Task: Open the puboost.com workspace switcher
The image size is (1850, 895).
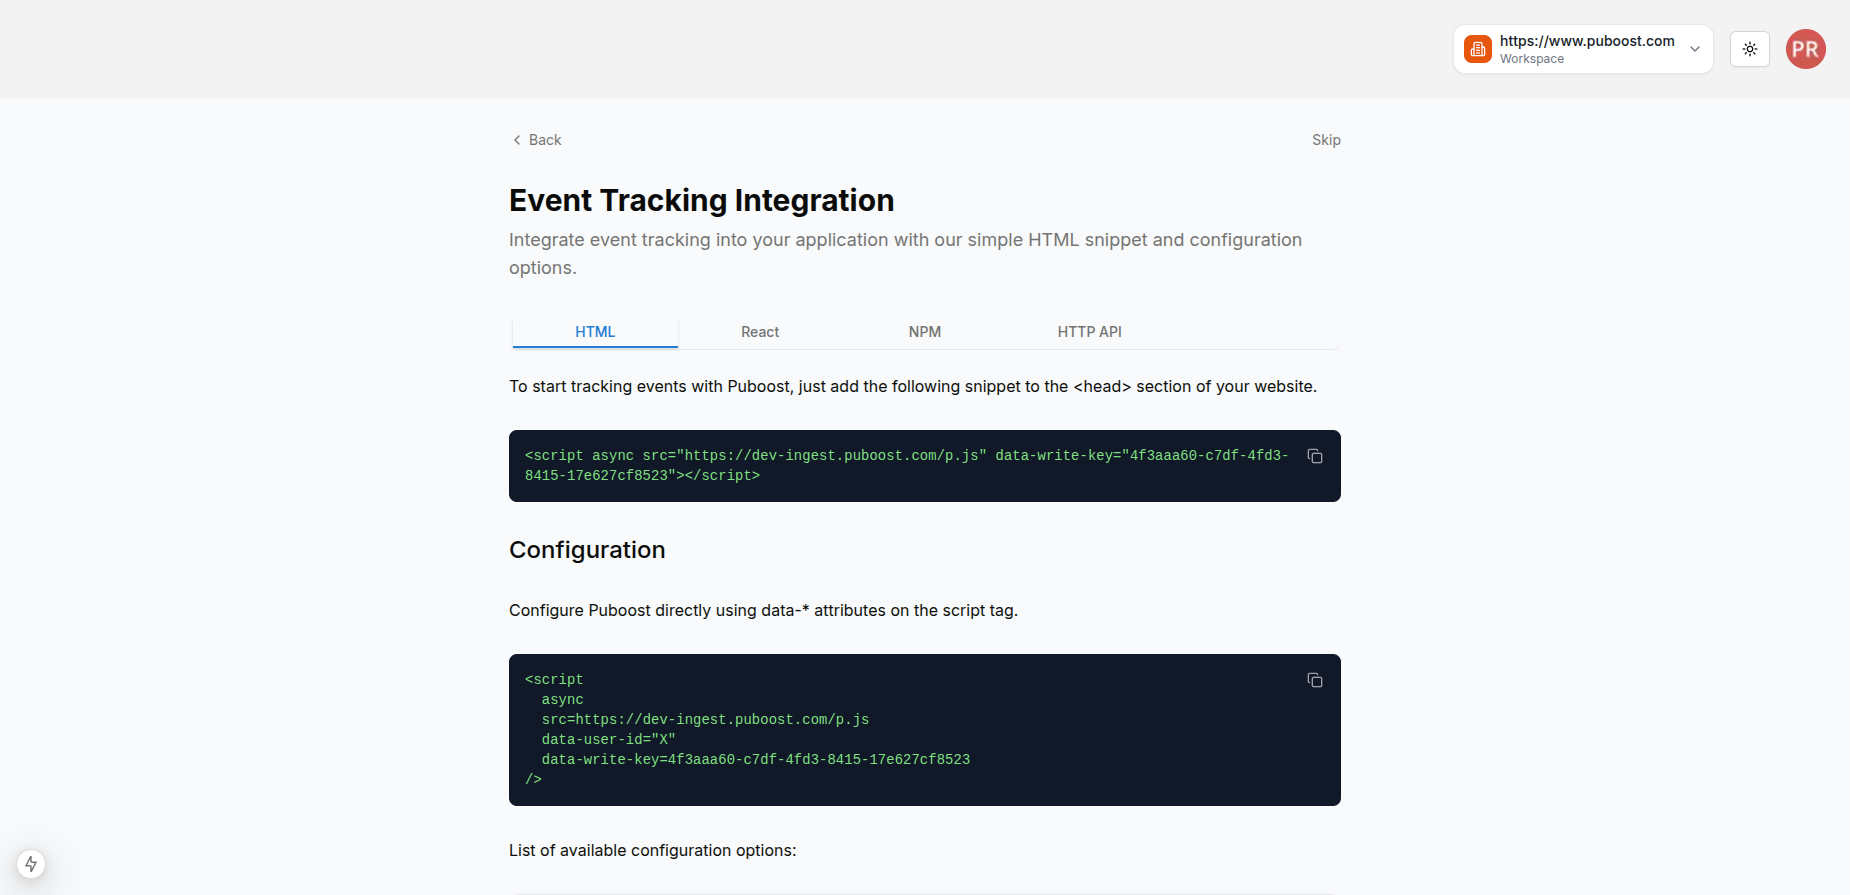Action: (1586, 49)
